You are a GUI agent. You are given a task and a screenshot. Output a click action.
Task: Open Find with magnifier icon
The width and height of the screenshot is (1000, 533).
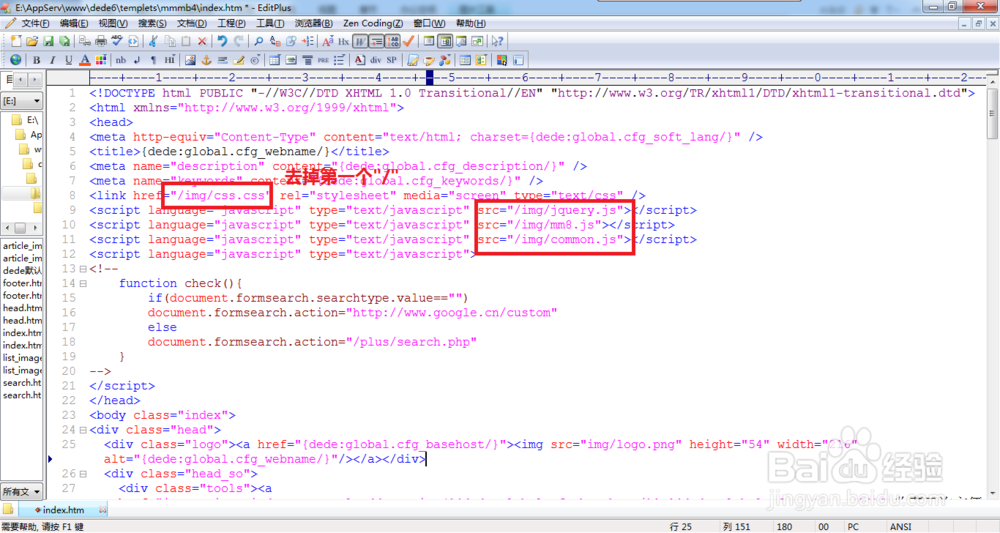click(x=258, y=41)
